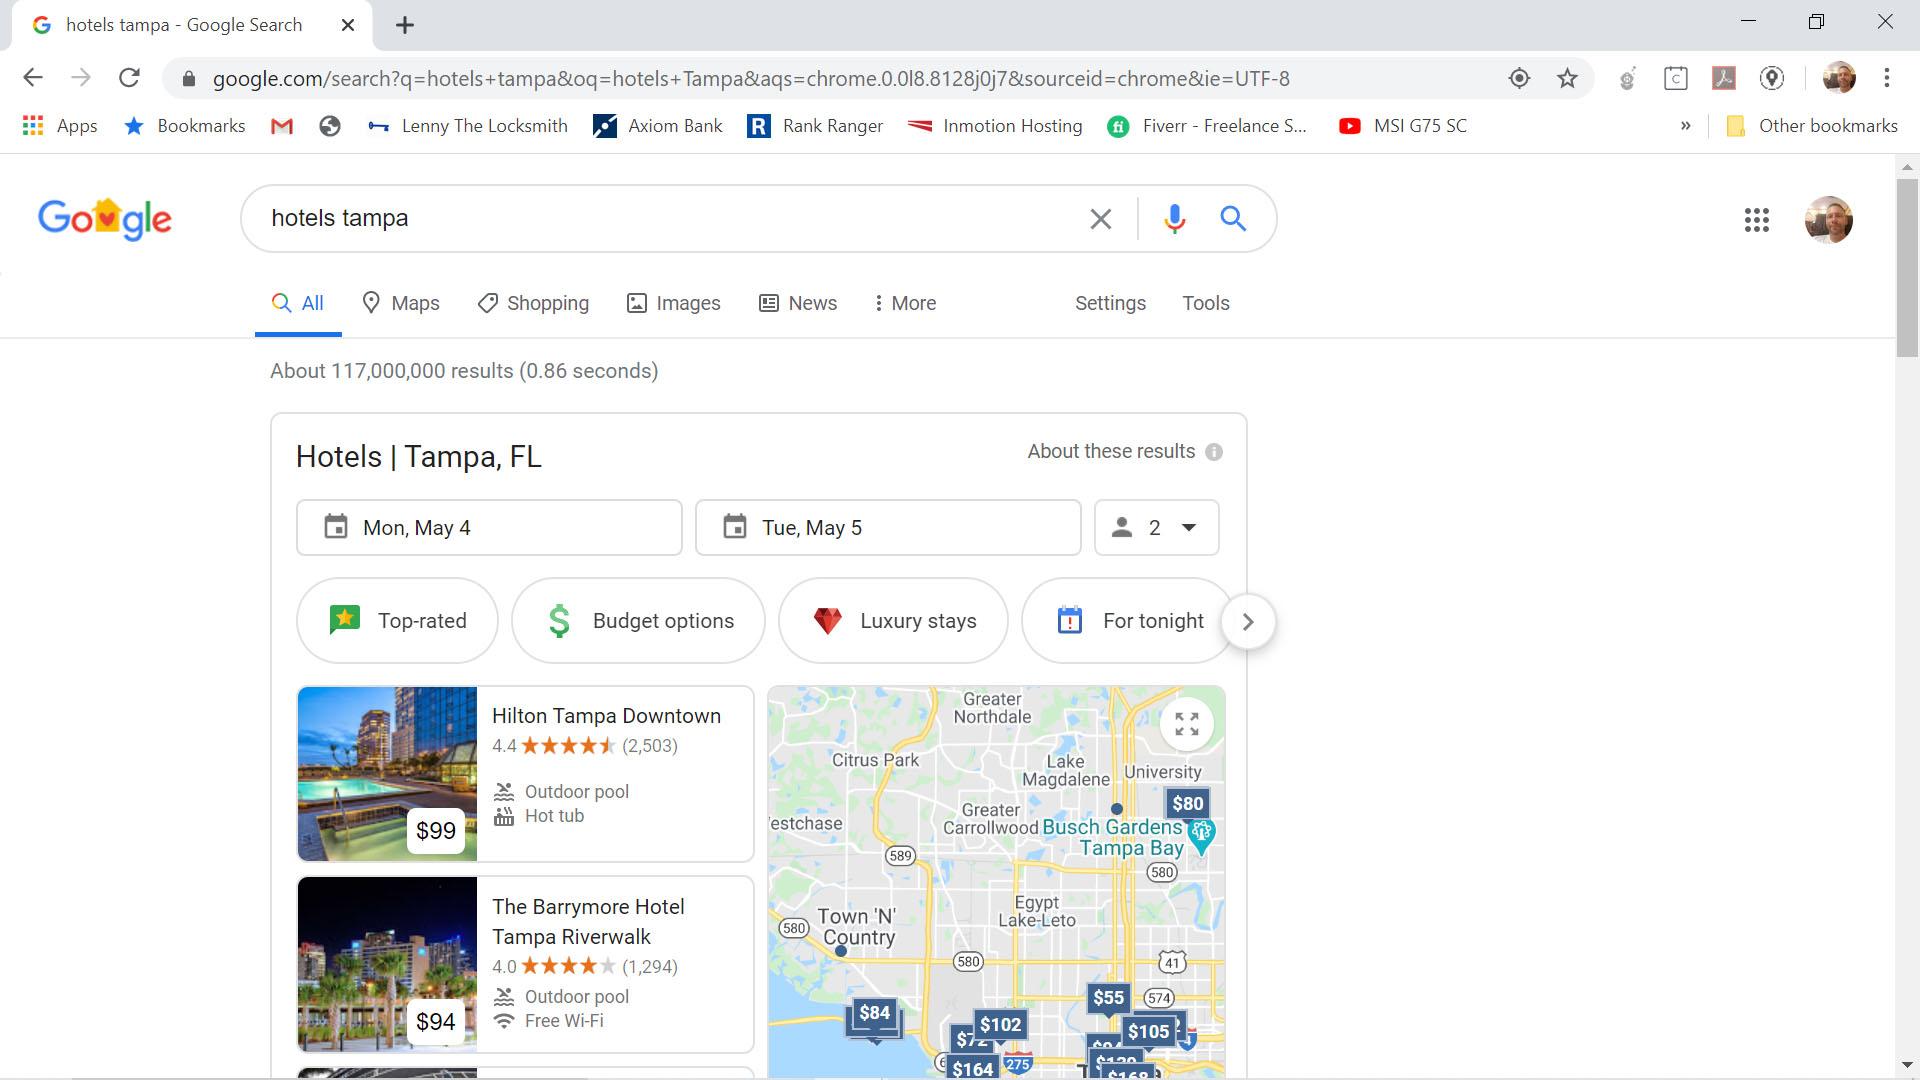The width and height of the screenshot is (1920, 1080).
Task: Open the guests count dropdown
Action: [1157, 528]
